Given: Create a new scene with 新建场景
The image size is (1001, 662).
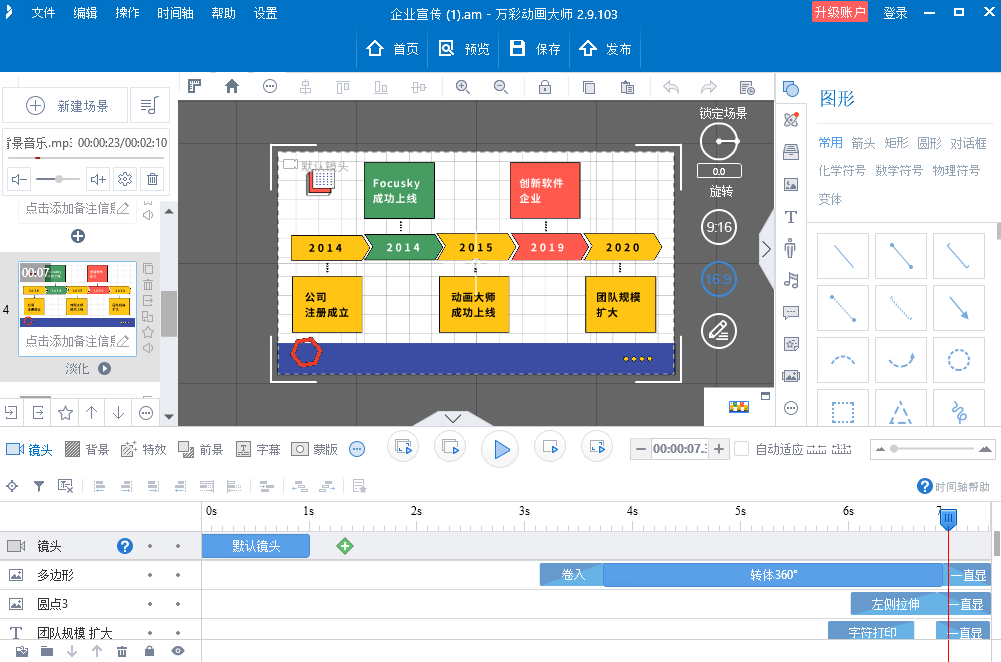Looking at the screenshot, I should pyautogui.click(x=66, y=105).
